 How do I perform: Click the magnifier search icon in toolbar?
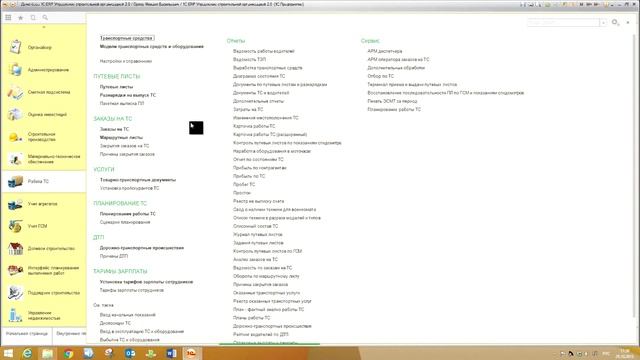tap(45, 18)
